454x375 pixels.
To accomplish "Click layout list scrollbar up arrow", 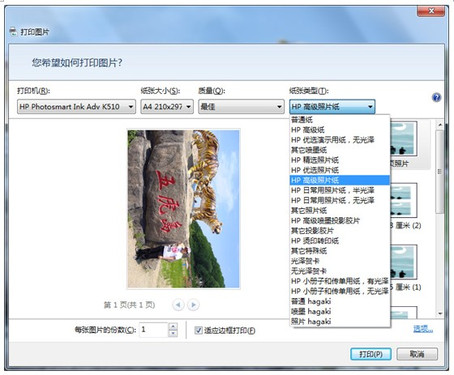I will click(x=440, y=125).
